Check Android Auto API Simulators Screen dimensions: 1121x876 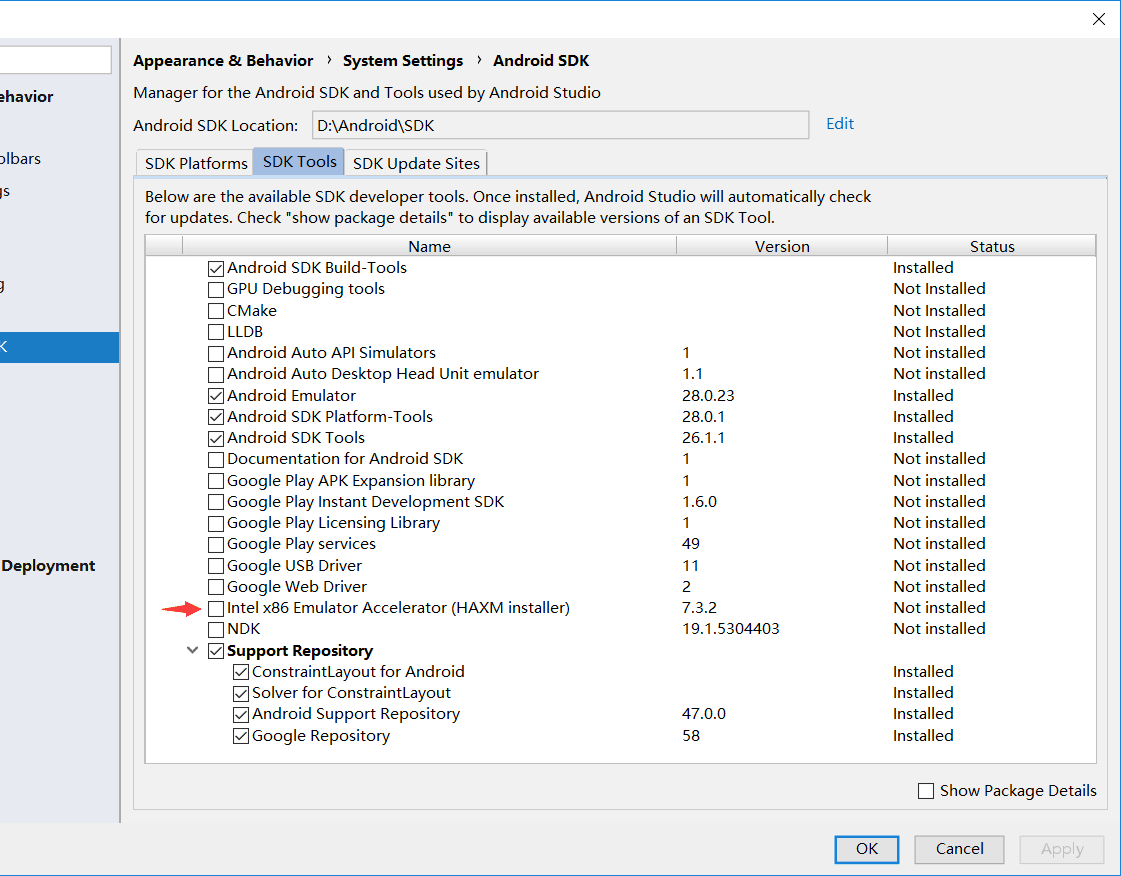point(215,353)
